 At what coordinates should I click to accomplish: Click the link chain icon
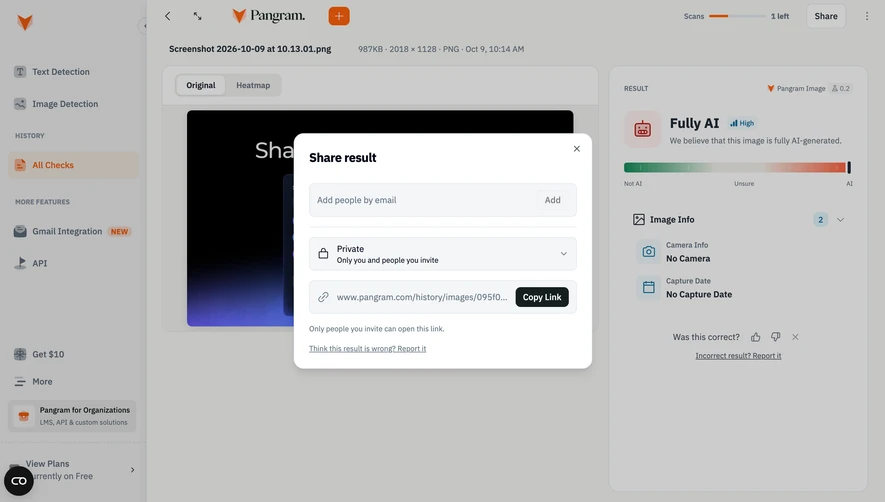pyautogui.click(x=323, y=297)
